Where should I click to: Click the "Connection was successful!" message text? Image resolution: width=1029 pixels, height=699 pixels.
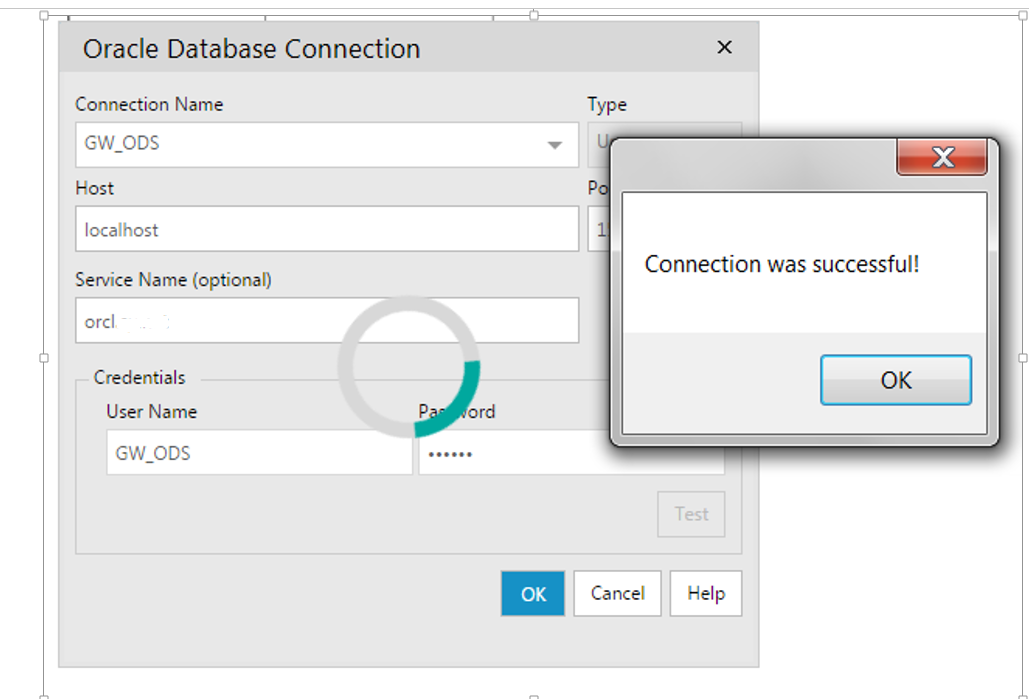782,264
